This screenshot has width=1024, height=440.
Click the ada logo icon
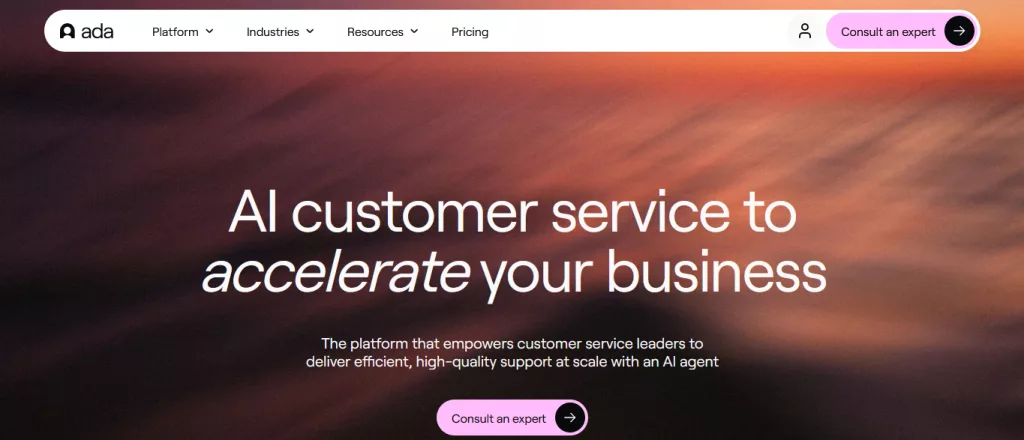click(67, 32)
